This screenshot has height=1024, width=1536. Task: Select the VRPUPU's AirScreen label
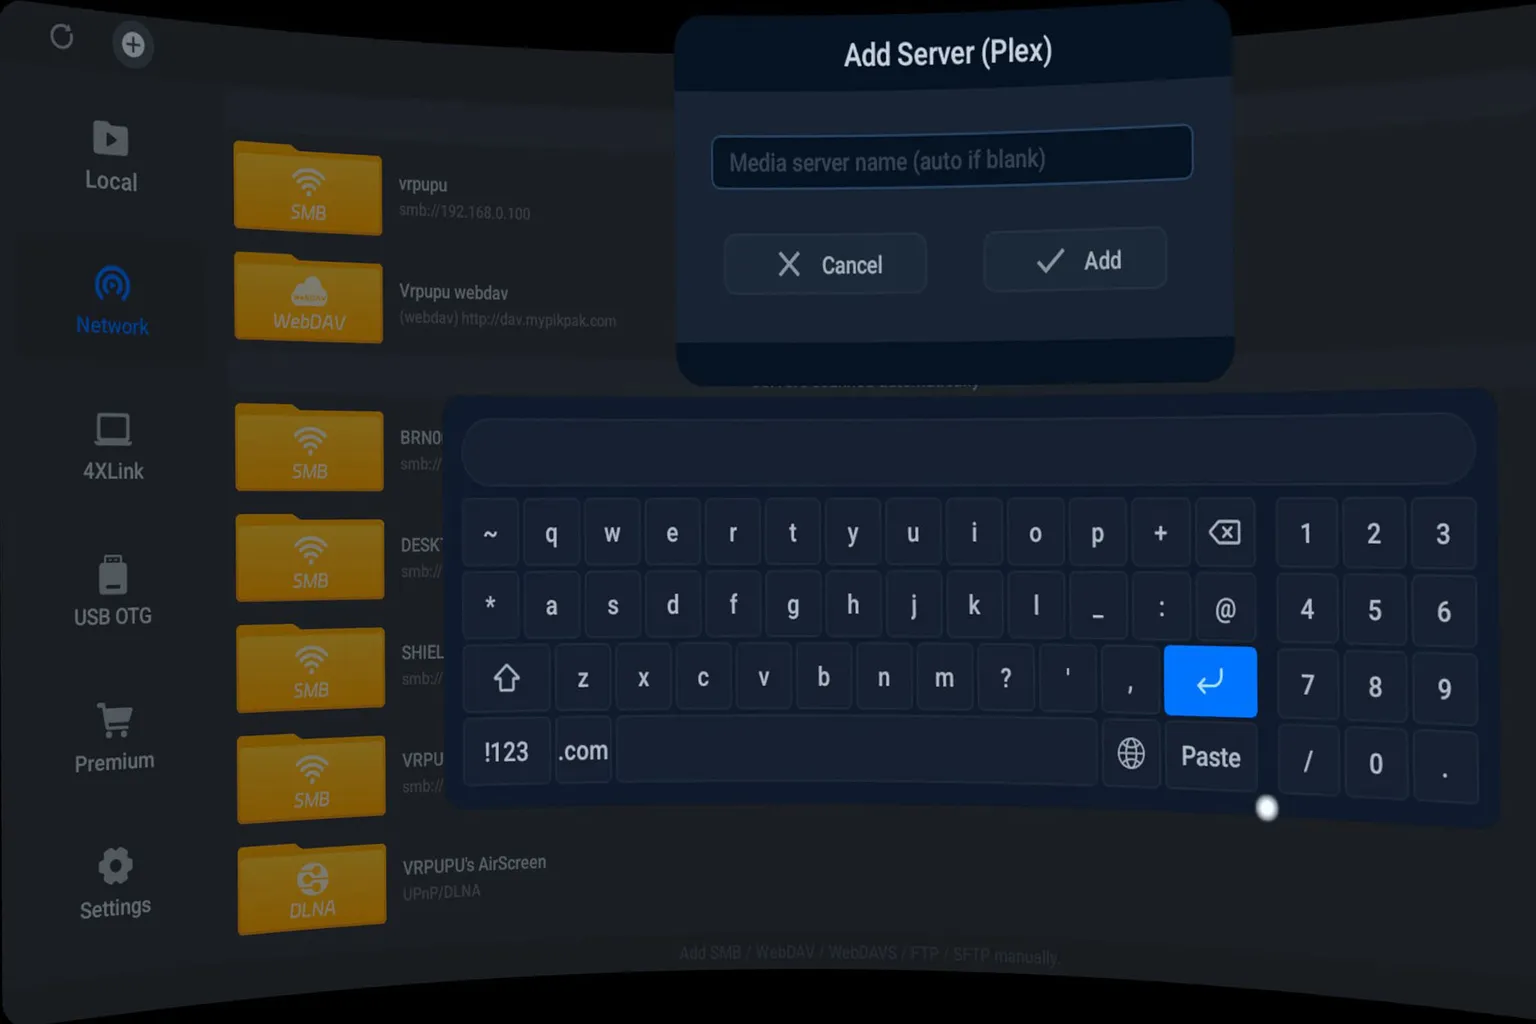tap(474, 864)
